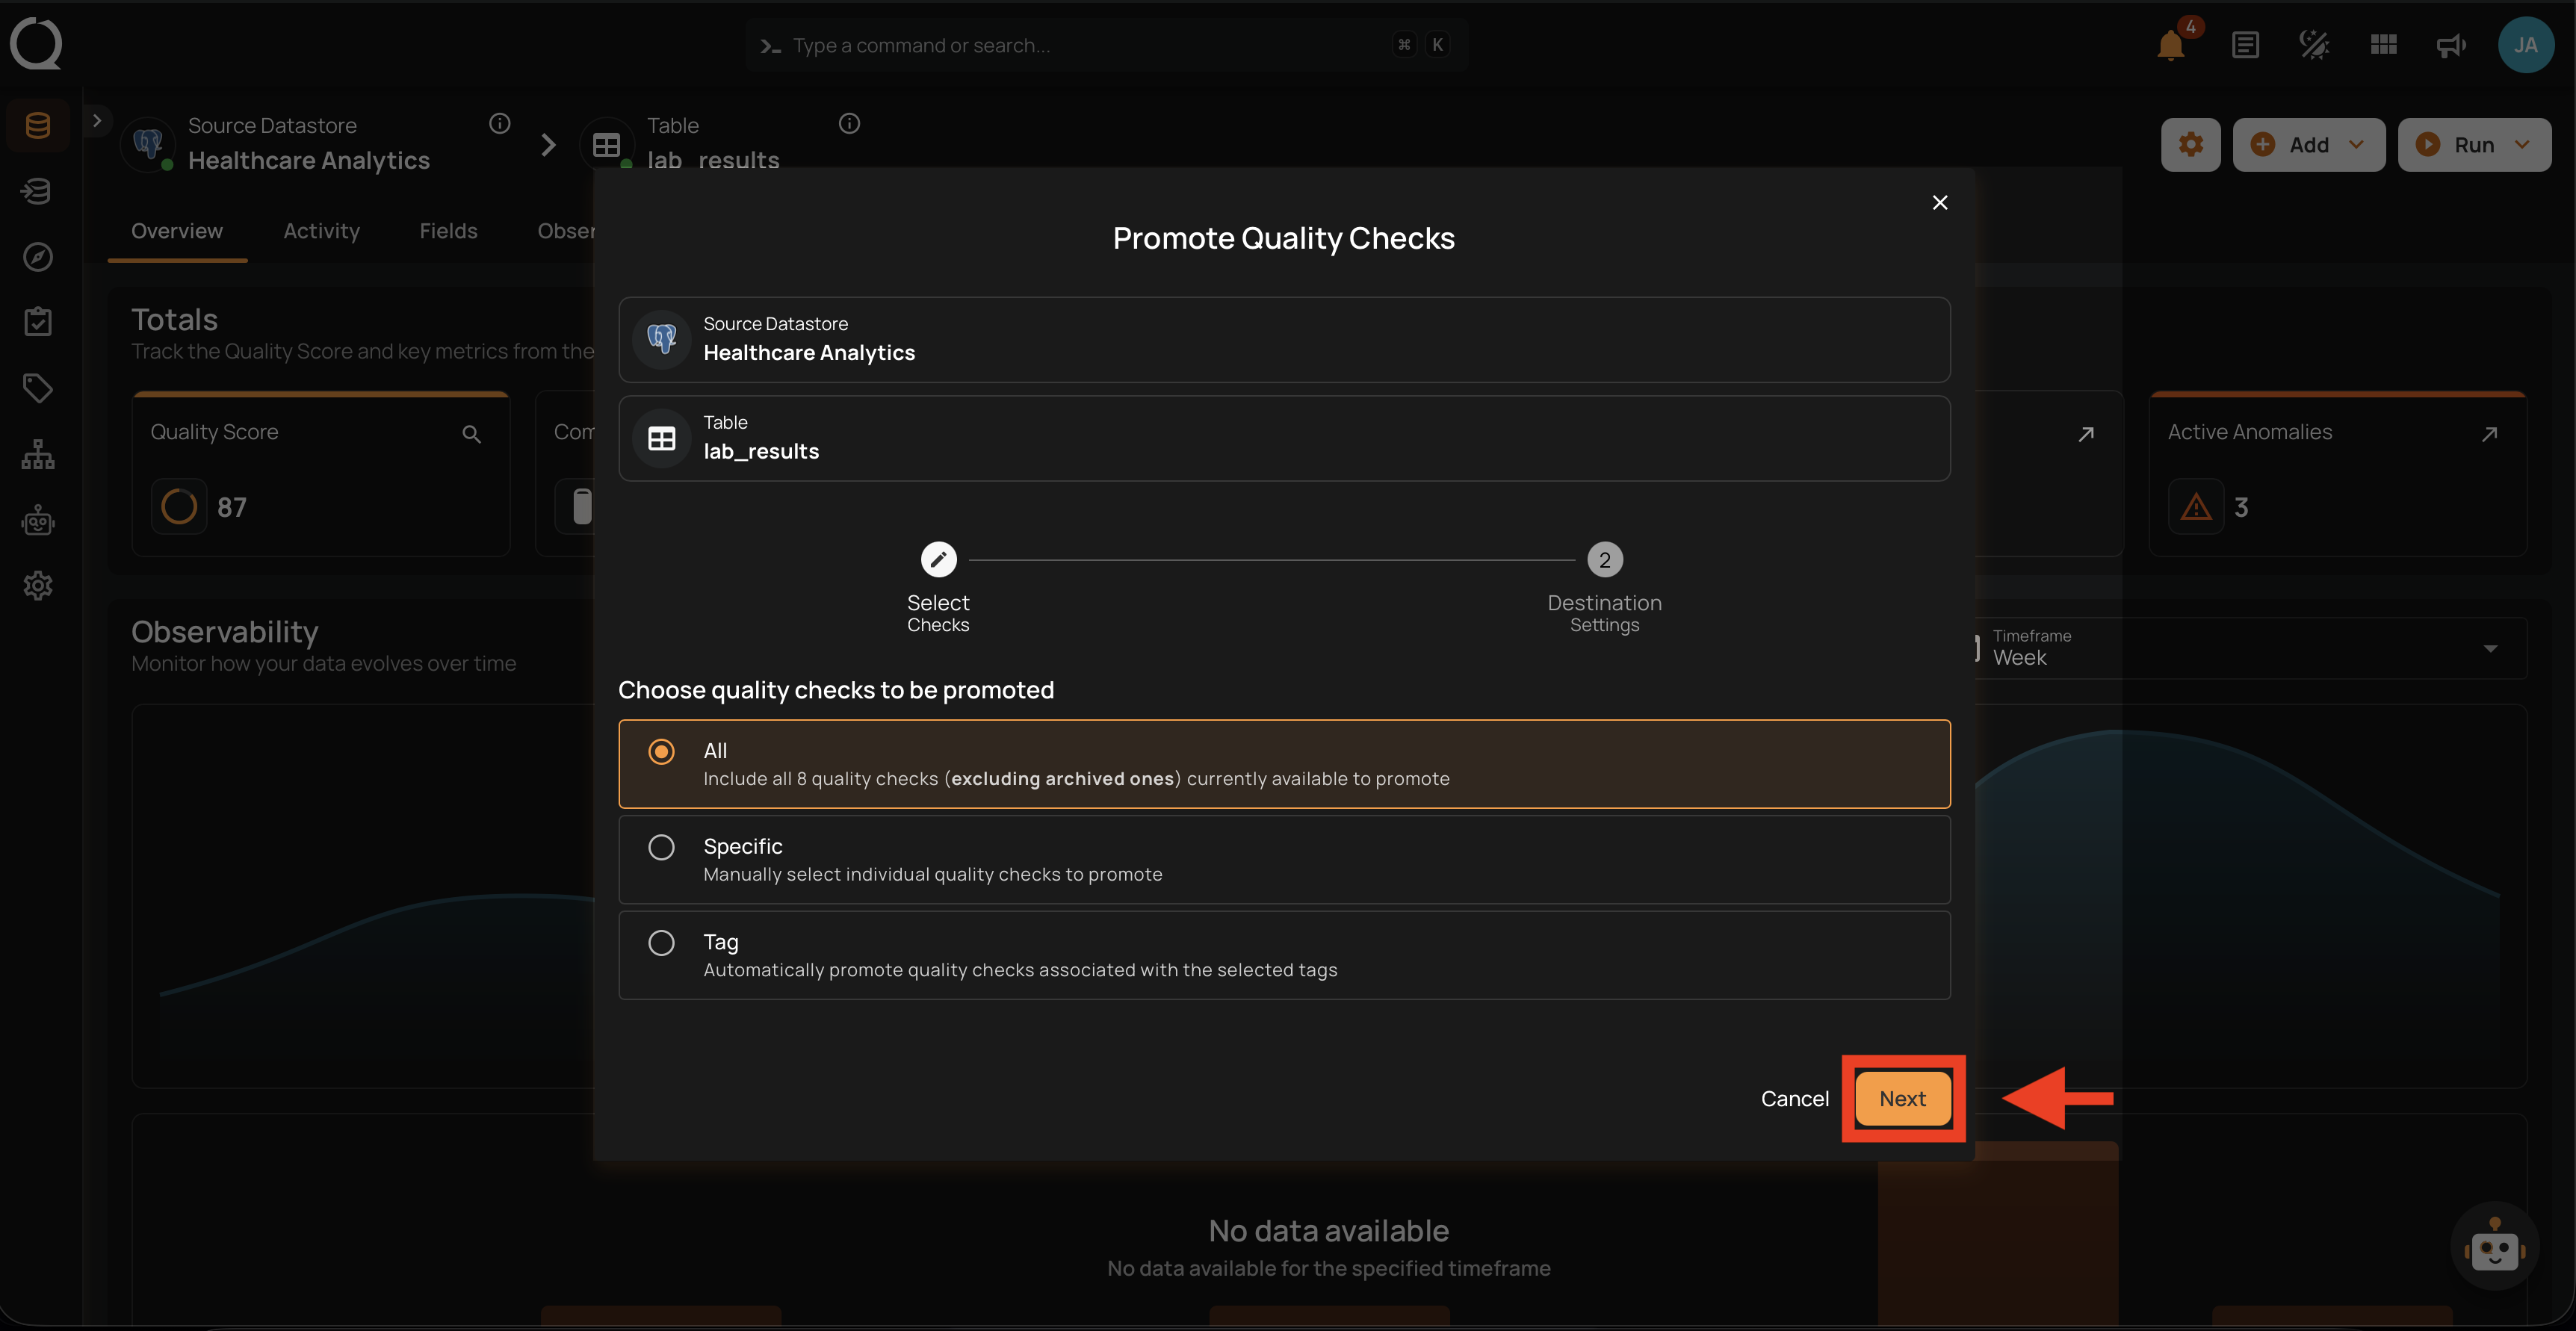This screenshot has height=1331, width=2576.
Task: Click 'Manually select individual quality checks to promote' text
Action: [x=933, y=874]
